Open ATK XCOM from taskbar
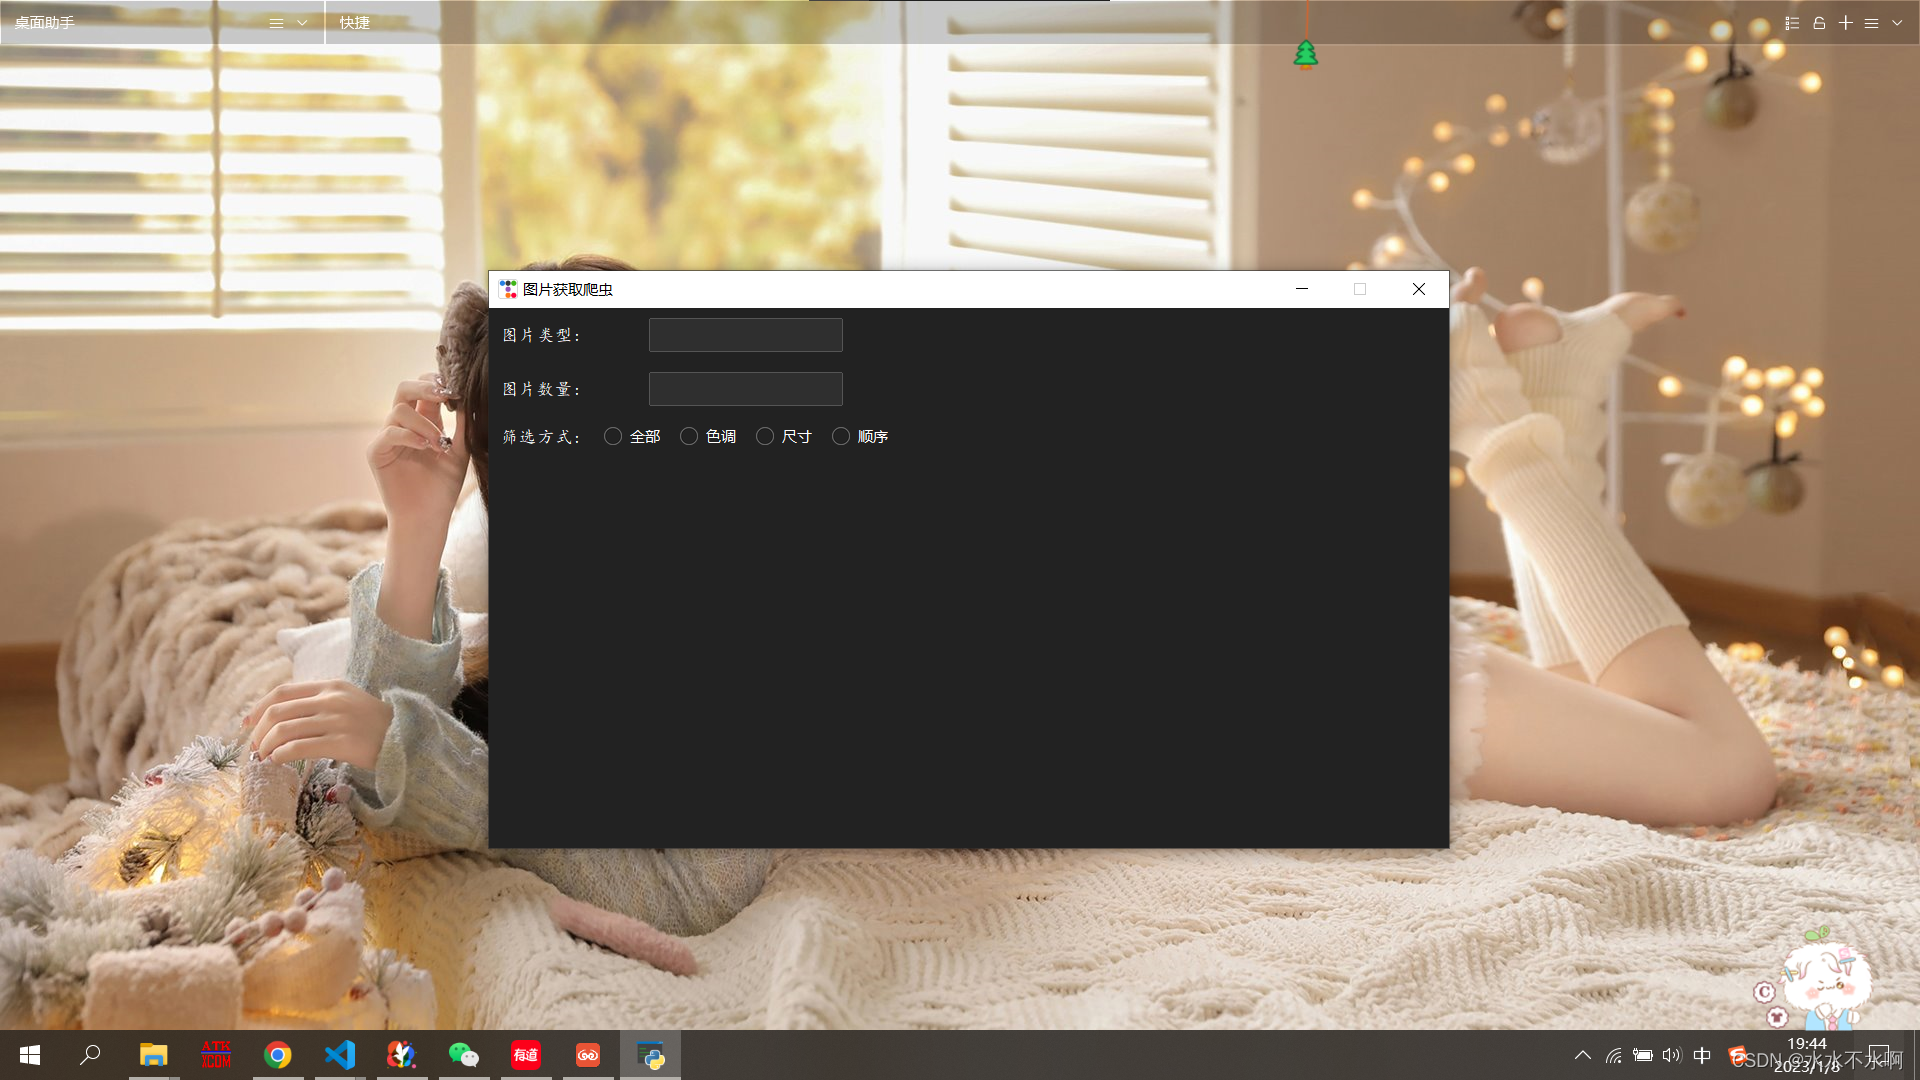This screenshot has width=1920, height=1080. pos(216,1055)
